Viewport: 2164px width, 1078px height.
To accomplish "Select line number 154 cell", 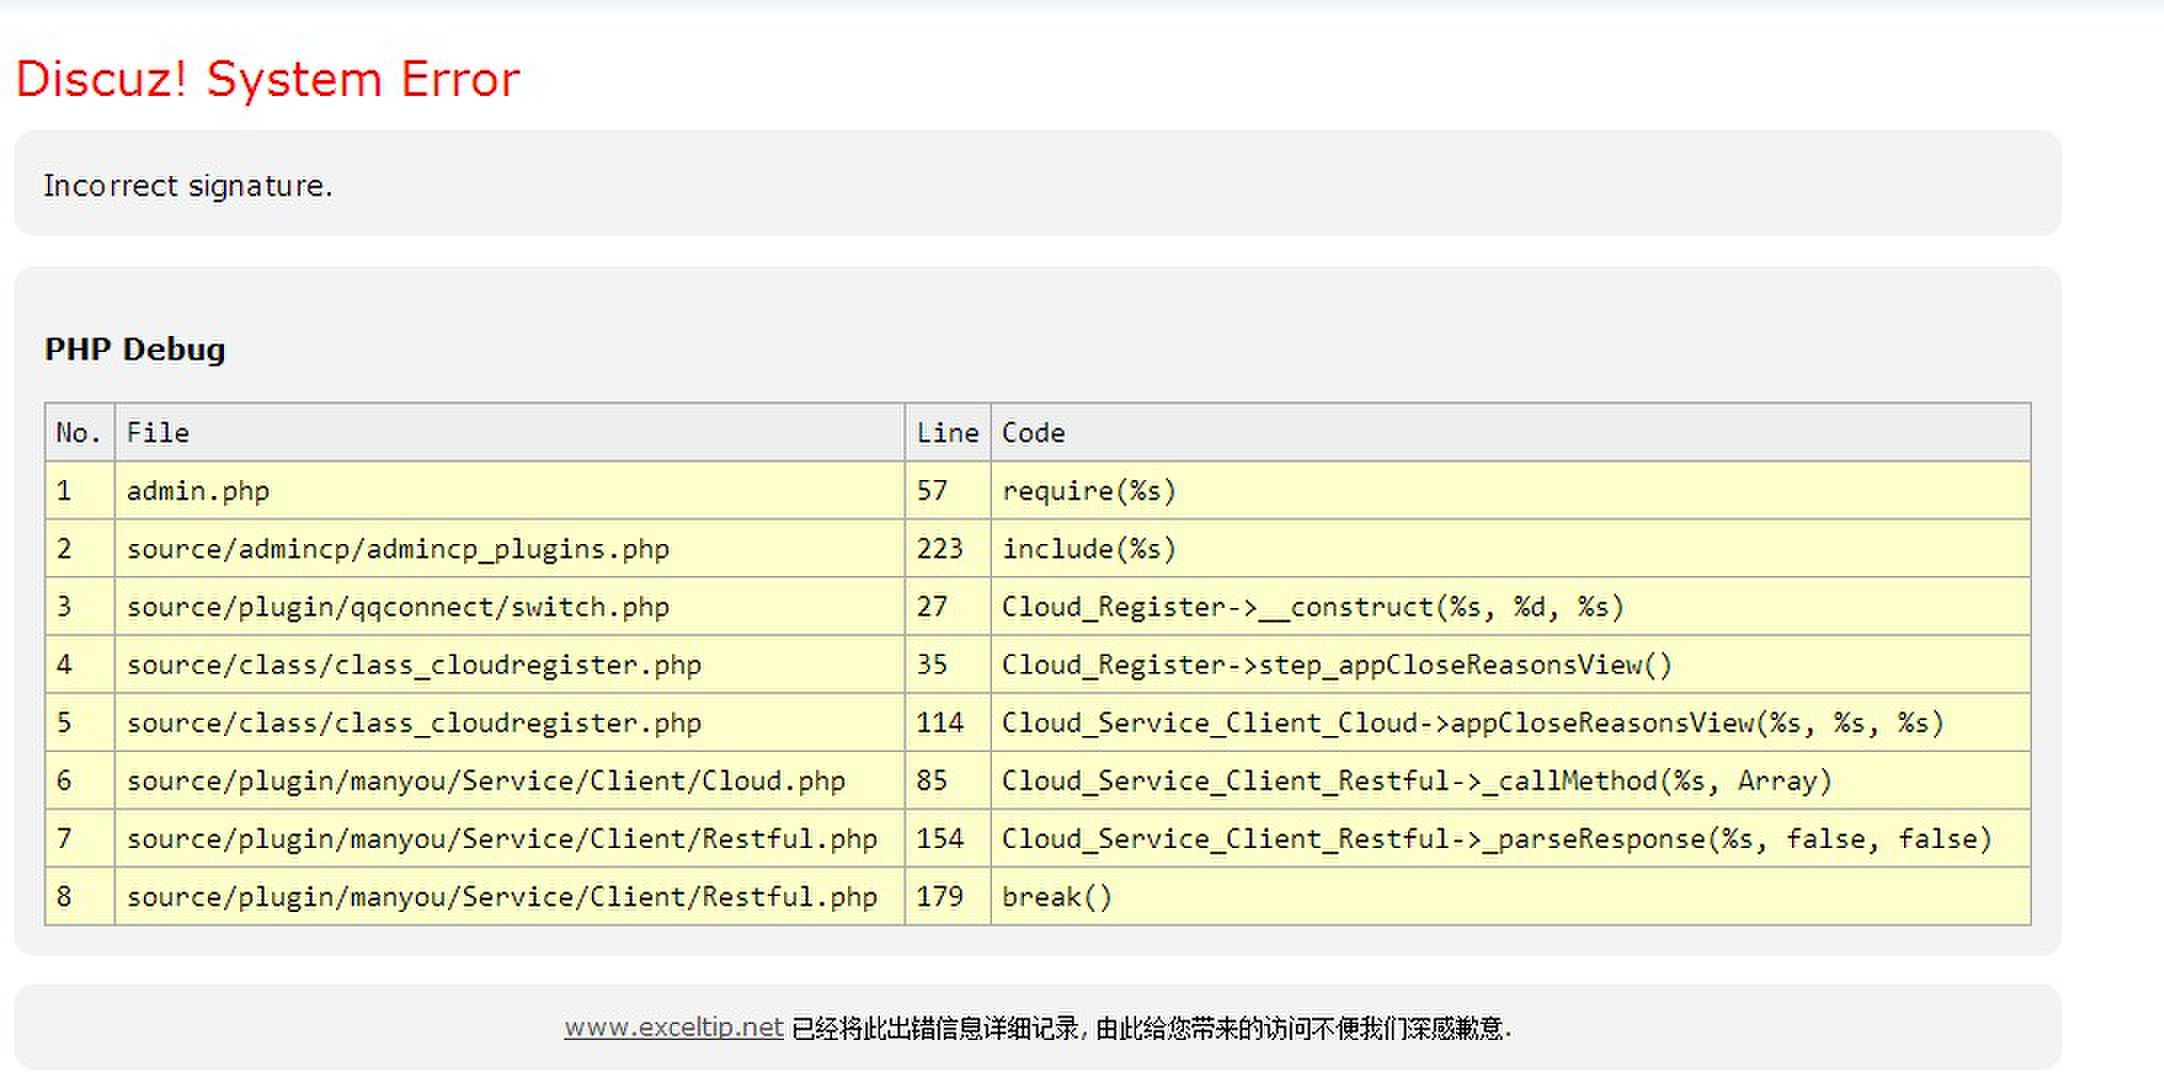I will coord(948,838).
